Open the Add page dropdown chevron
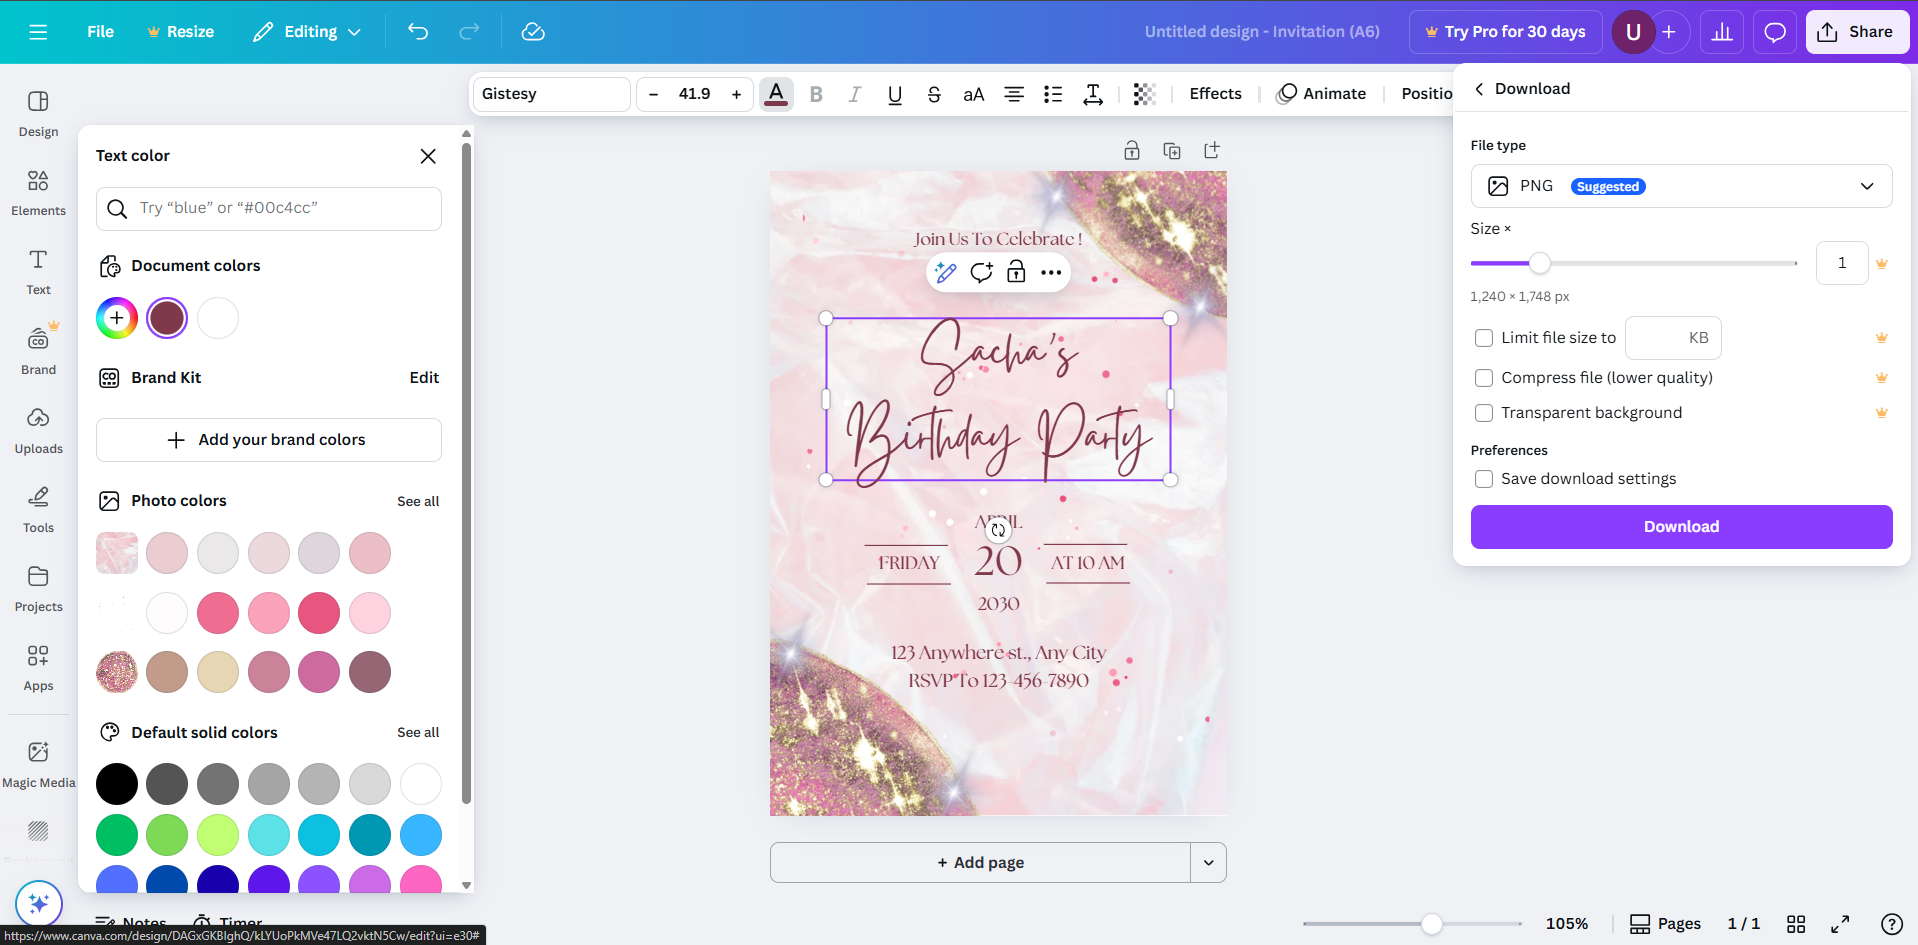Viewport: 1918px width, 945px height. pyautogui.click(x=1208, y=862)
